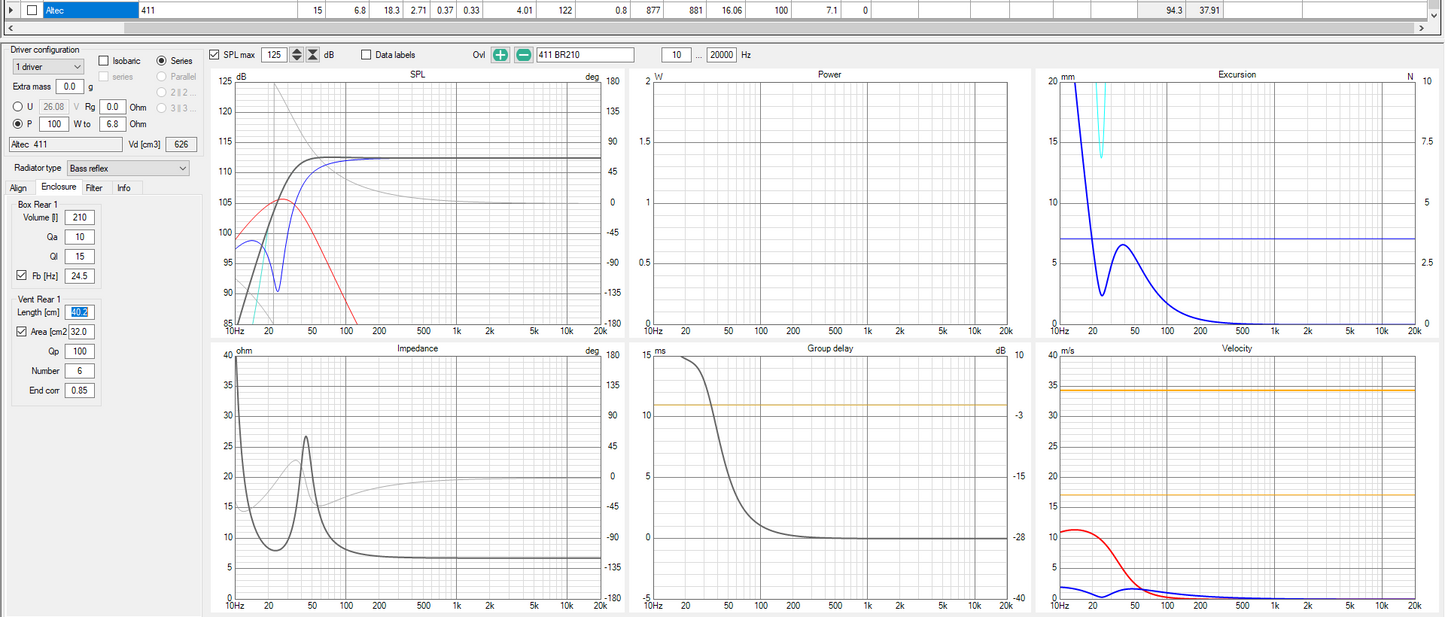Click the overlay name field 411 BR210
The height and width of the screenshot is (617, 1445).
tap(585, 55)
